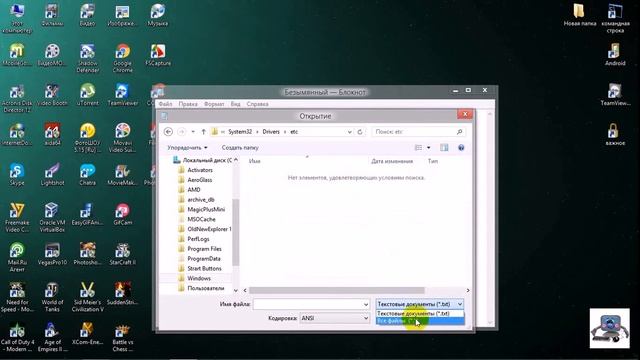Select Пользователи folder in the tree
The height and width of the screenshot is (360, 640).
coord(205,288)
